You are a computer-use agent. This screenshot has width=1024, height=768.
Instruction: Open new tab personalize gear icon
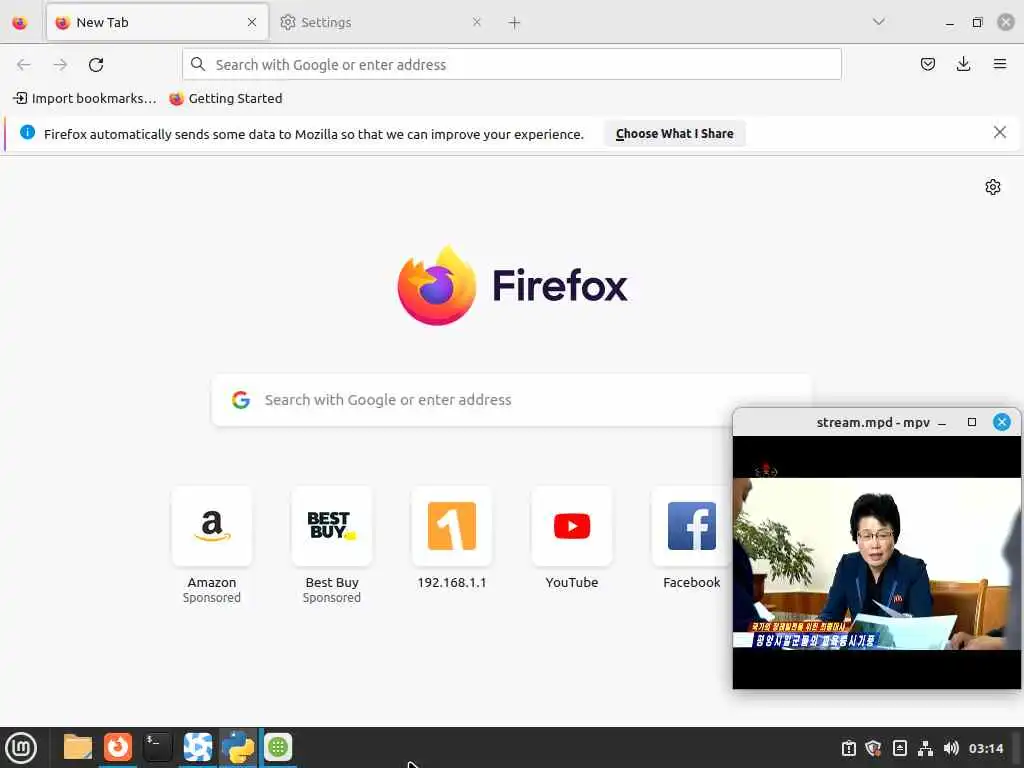[993, 187]
